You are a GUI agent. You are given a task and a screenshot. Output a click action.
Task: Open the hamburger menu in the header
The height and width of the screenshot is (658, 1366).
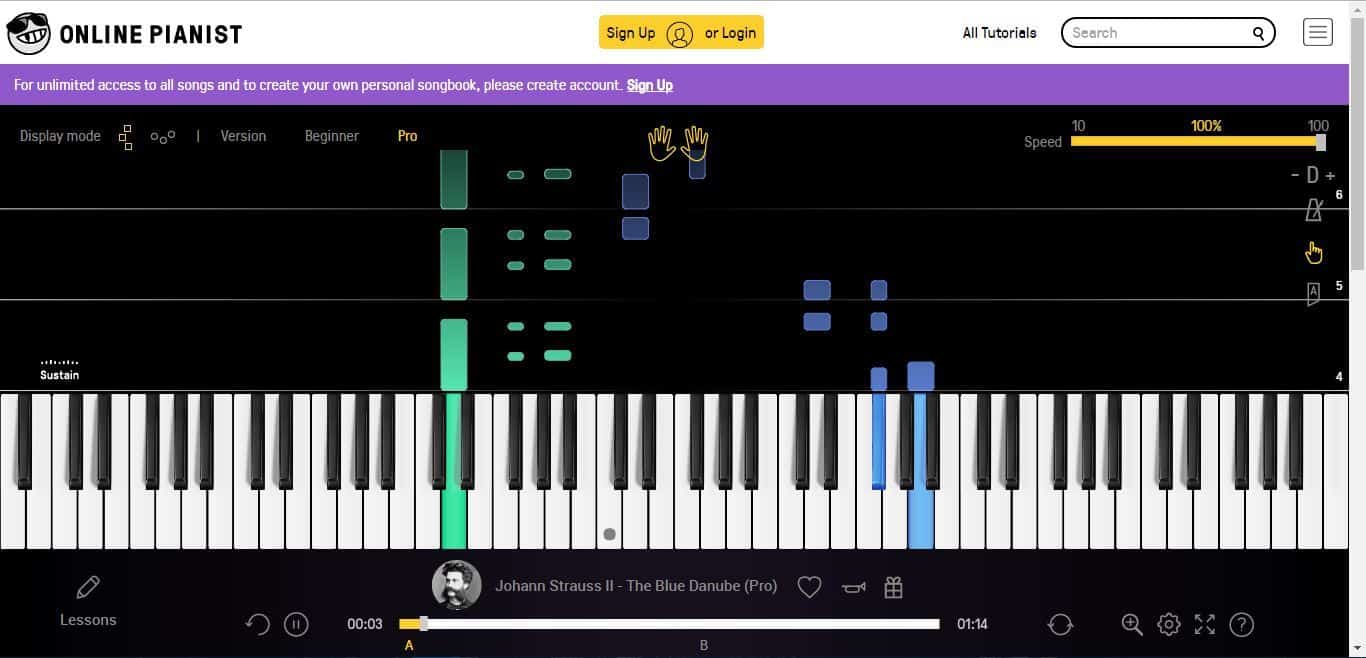pyautogui.click(x=1318, y=32)
